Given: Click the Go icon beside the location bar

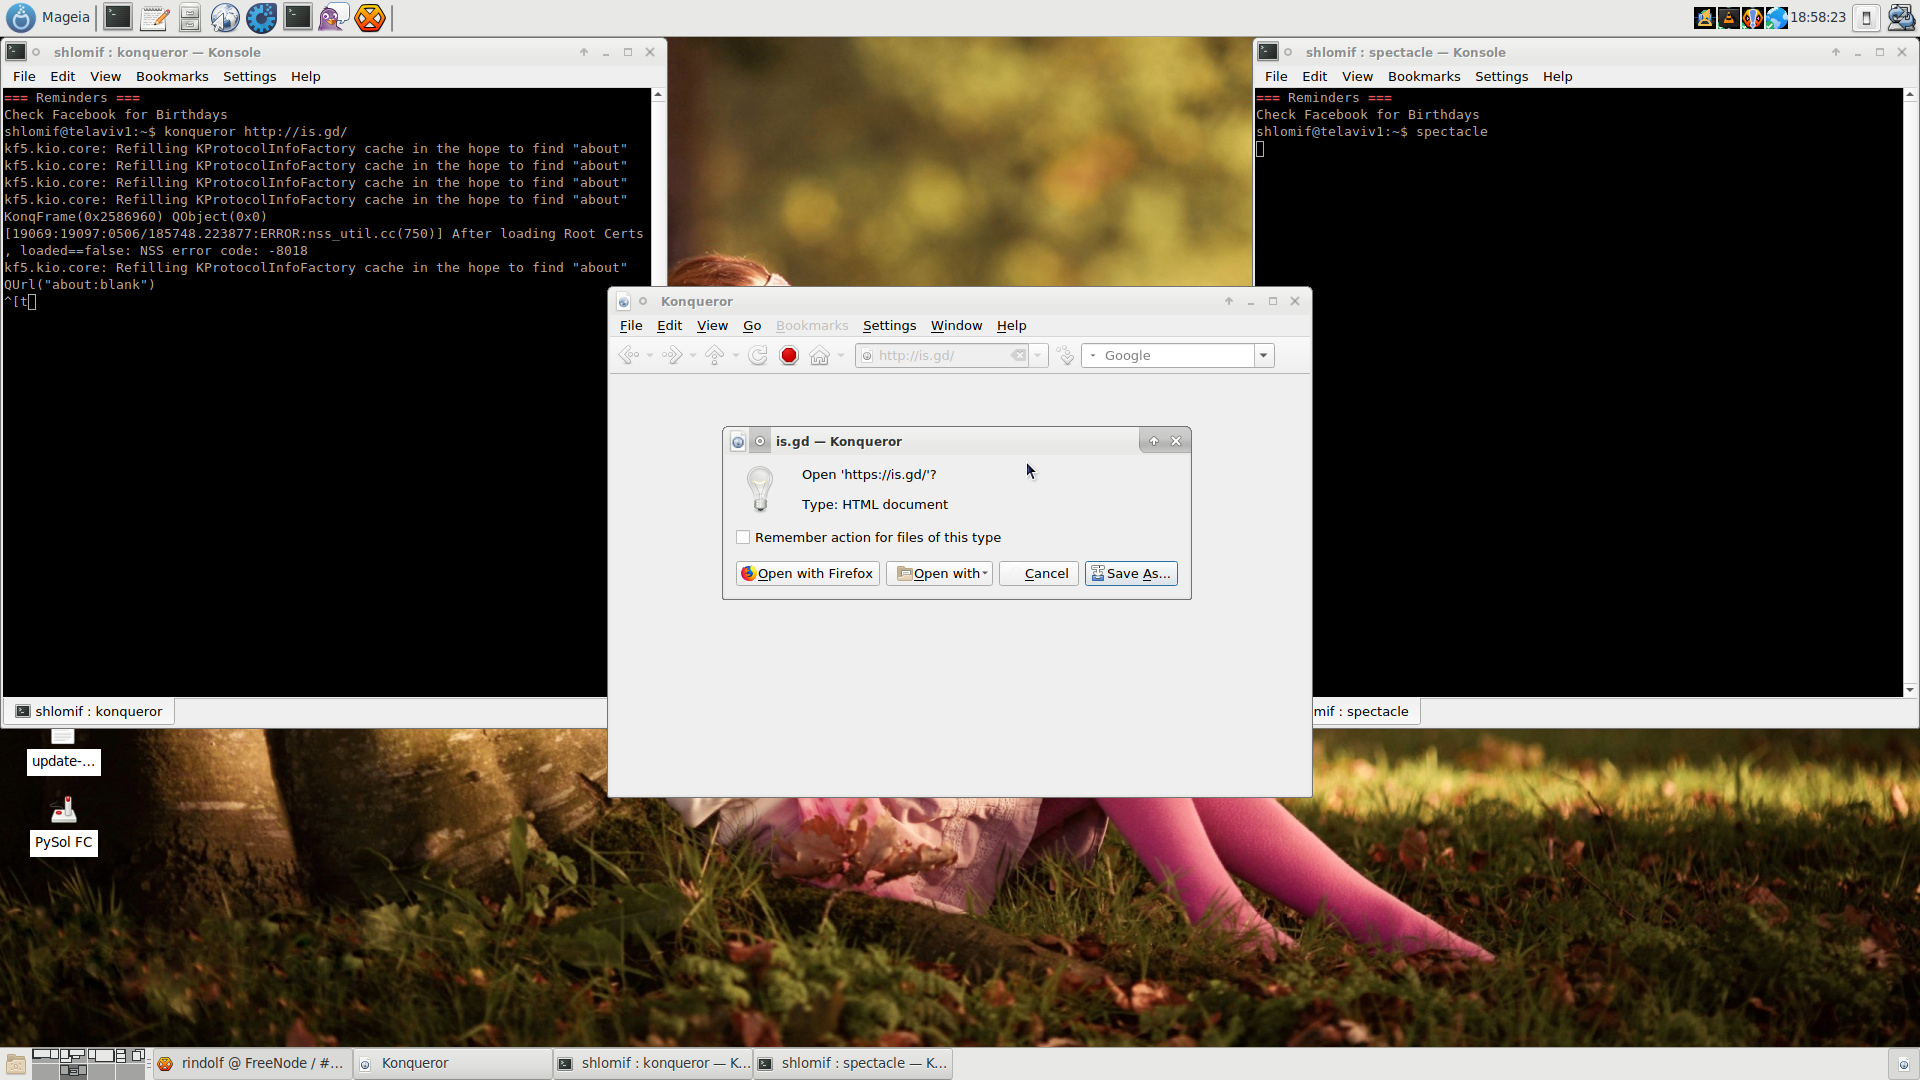Looking at the screenshot, I should [1065, 355].
